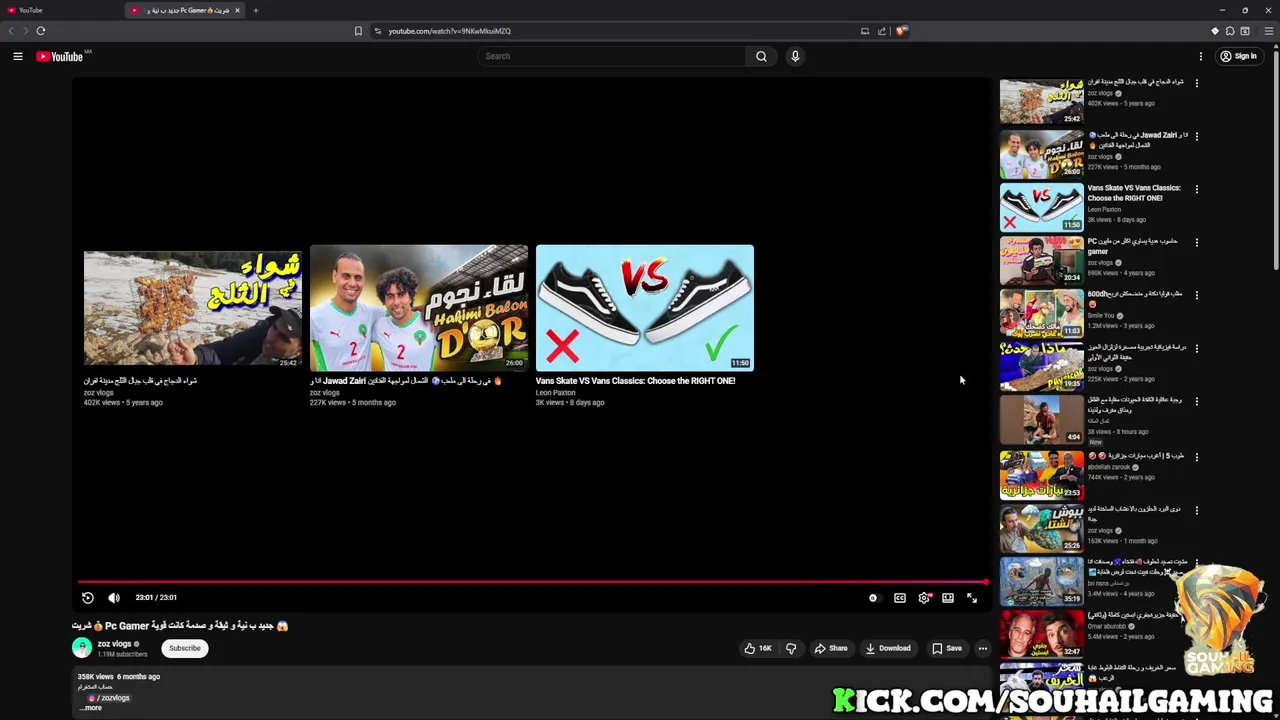Click the Sign in button
1280x720 pixels.
point(1238,56)
